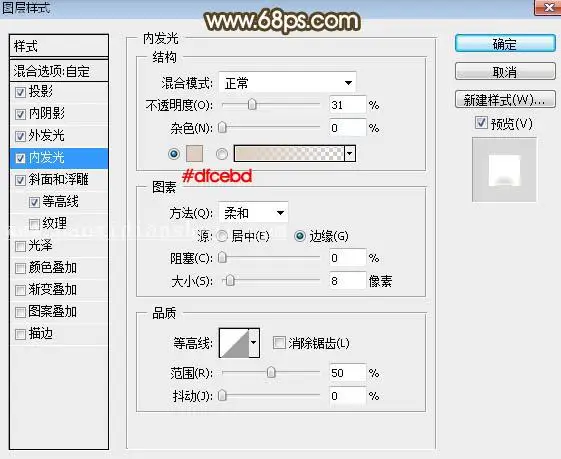Image resolution: width=561 pixels, height=459 pixels.
Task: Open the 等高线 contour picker arrow
Action: 254,343
